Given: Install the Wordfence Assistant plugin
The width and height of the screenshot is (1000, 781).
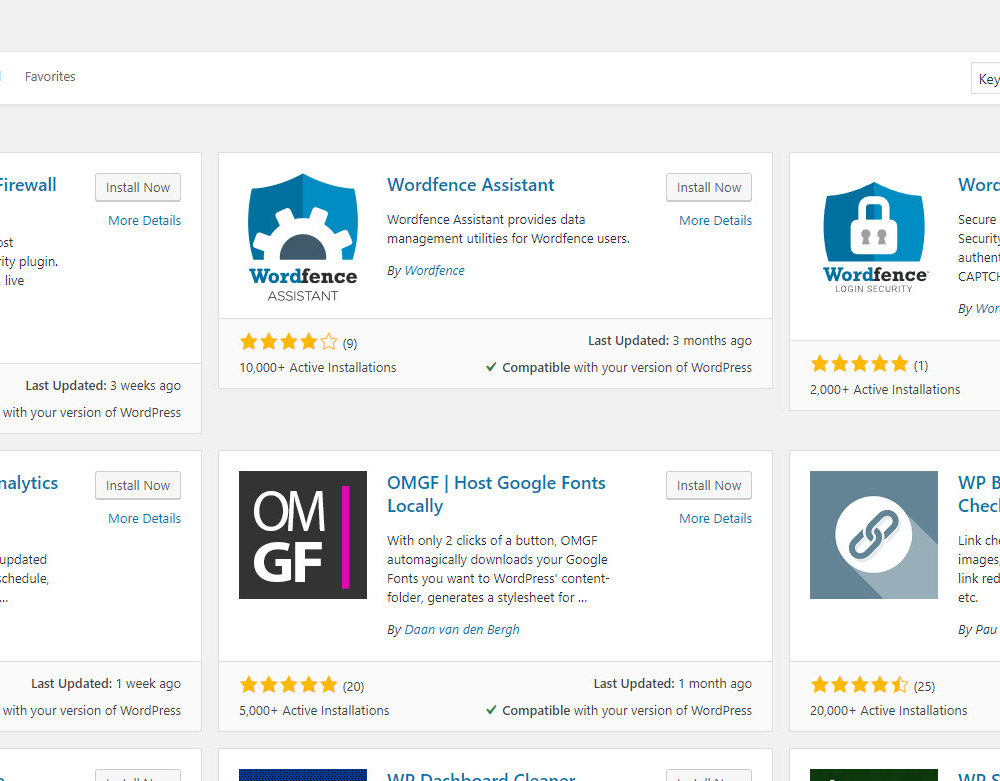Looking at the screenshot, I should click(x=708, y=188).
